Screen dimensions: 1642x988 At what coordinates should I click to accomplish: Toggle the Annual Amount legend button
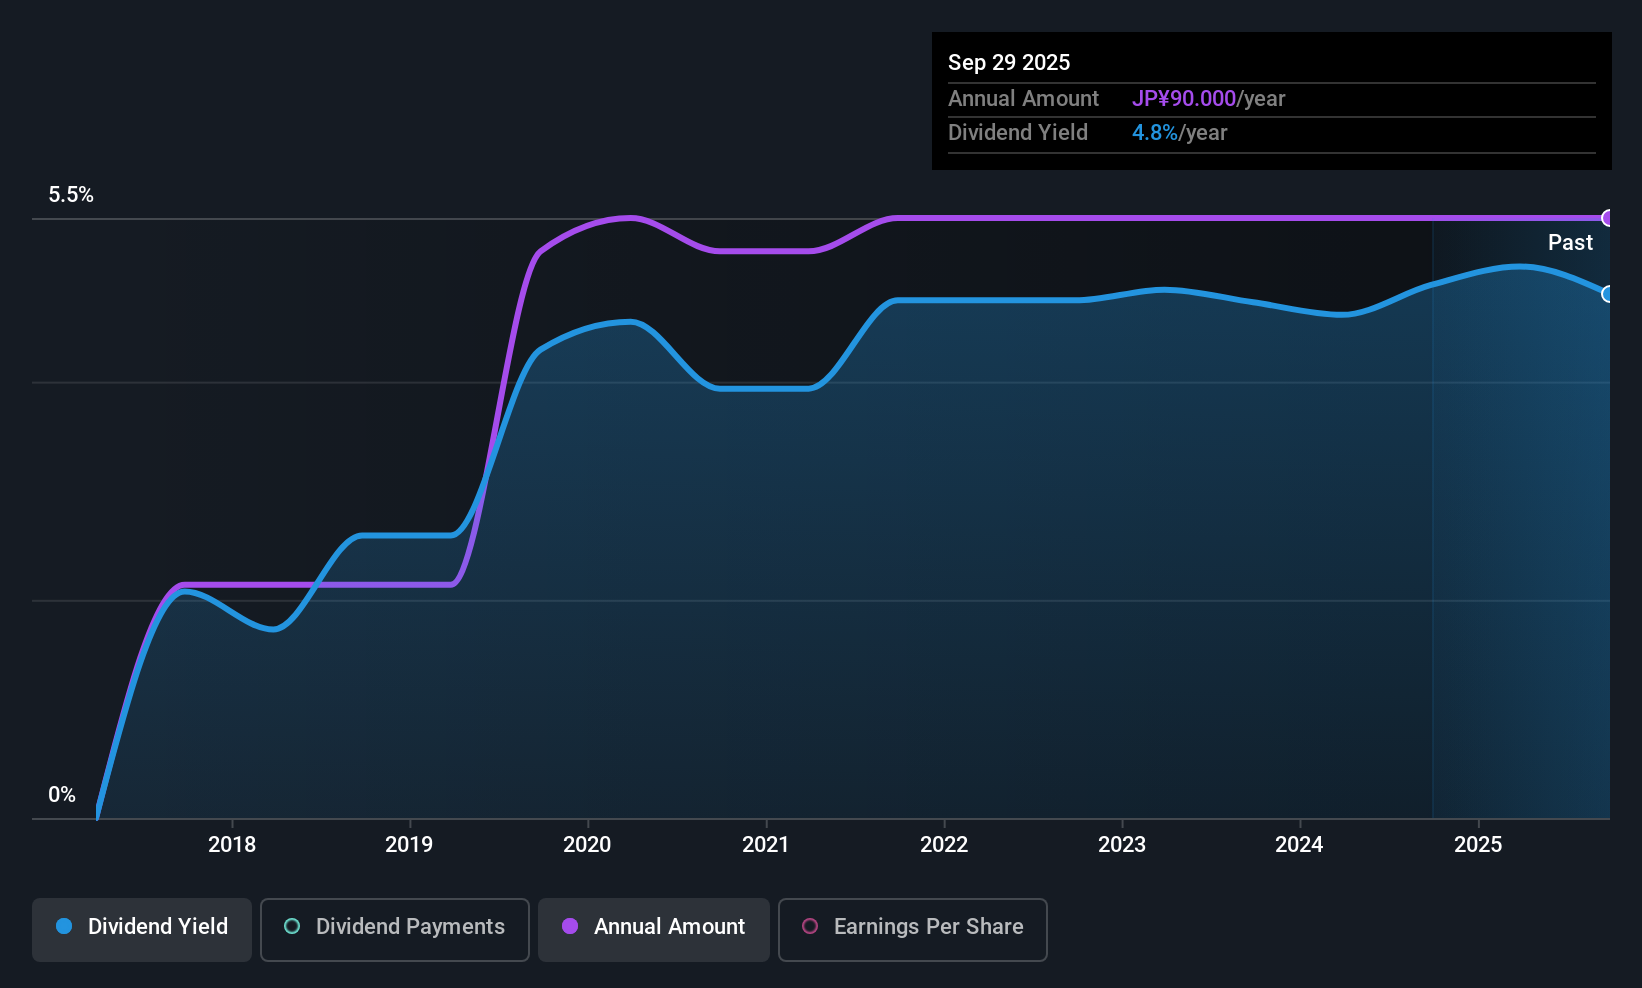pyautogui.click(x=654, y=930)
